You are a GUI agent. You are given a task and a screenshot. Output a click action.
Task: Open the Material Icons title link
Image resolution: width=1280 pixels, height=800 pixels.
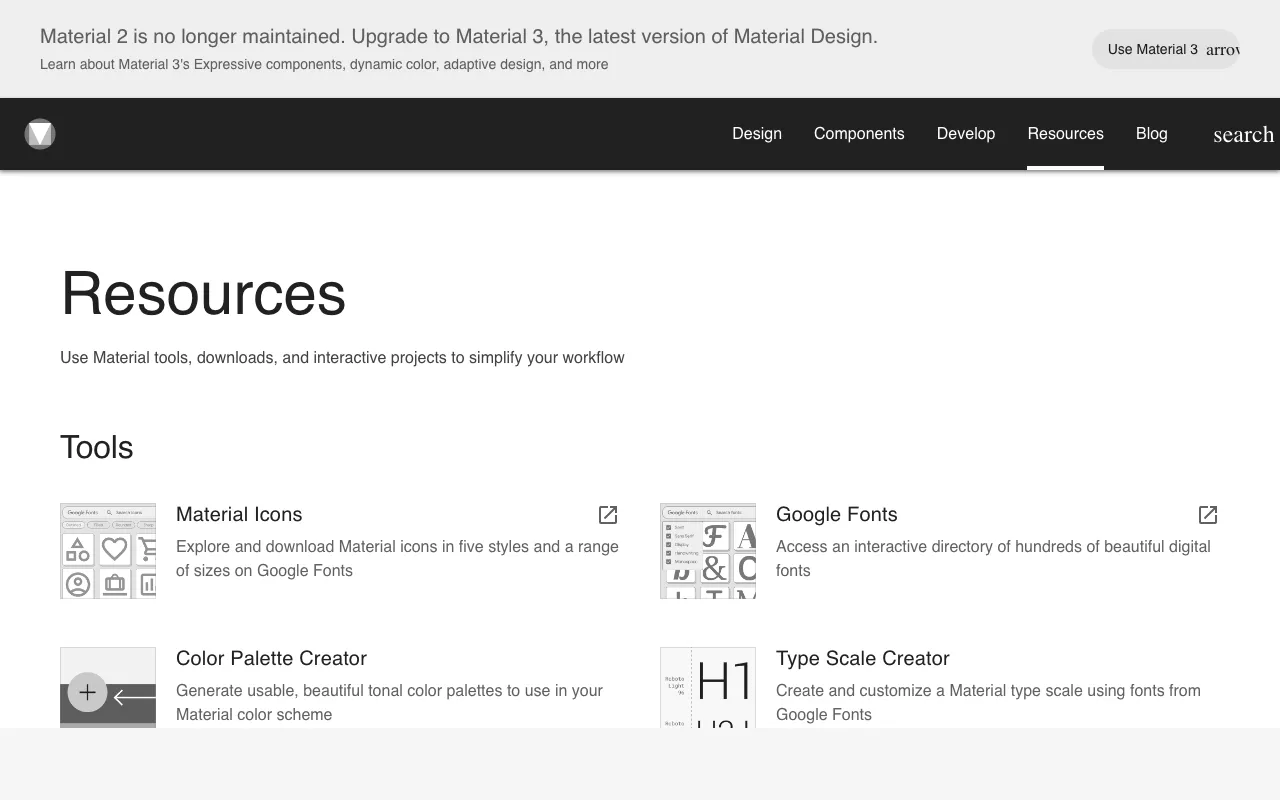coord(239,514)
